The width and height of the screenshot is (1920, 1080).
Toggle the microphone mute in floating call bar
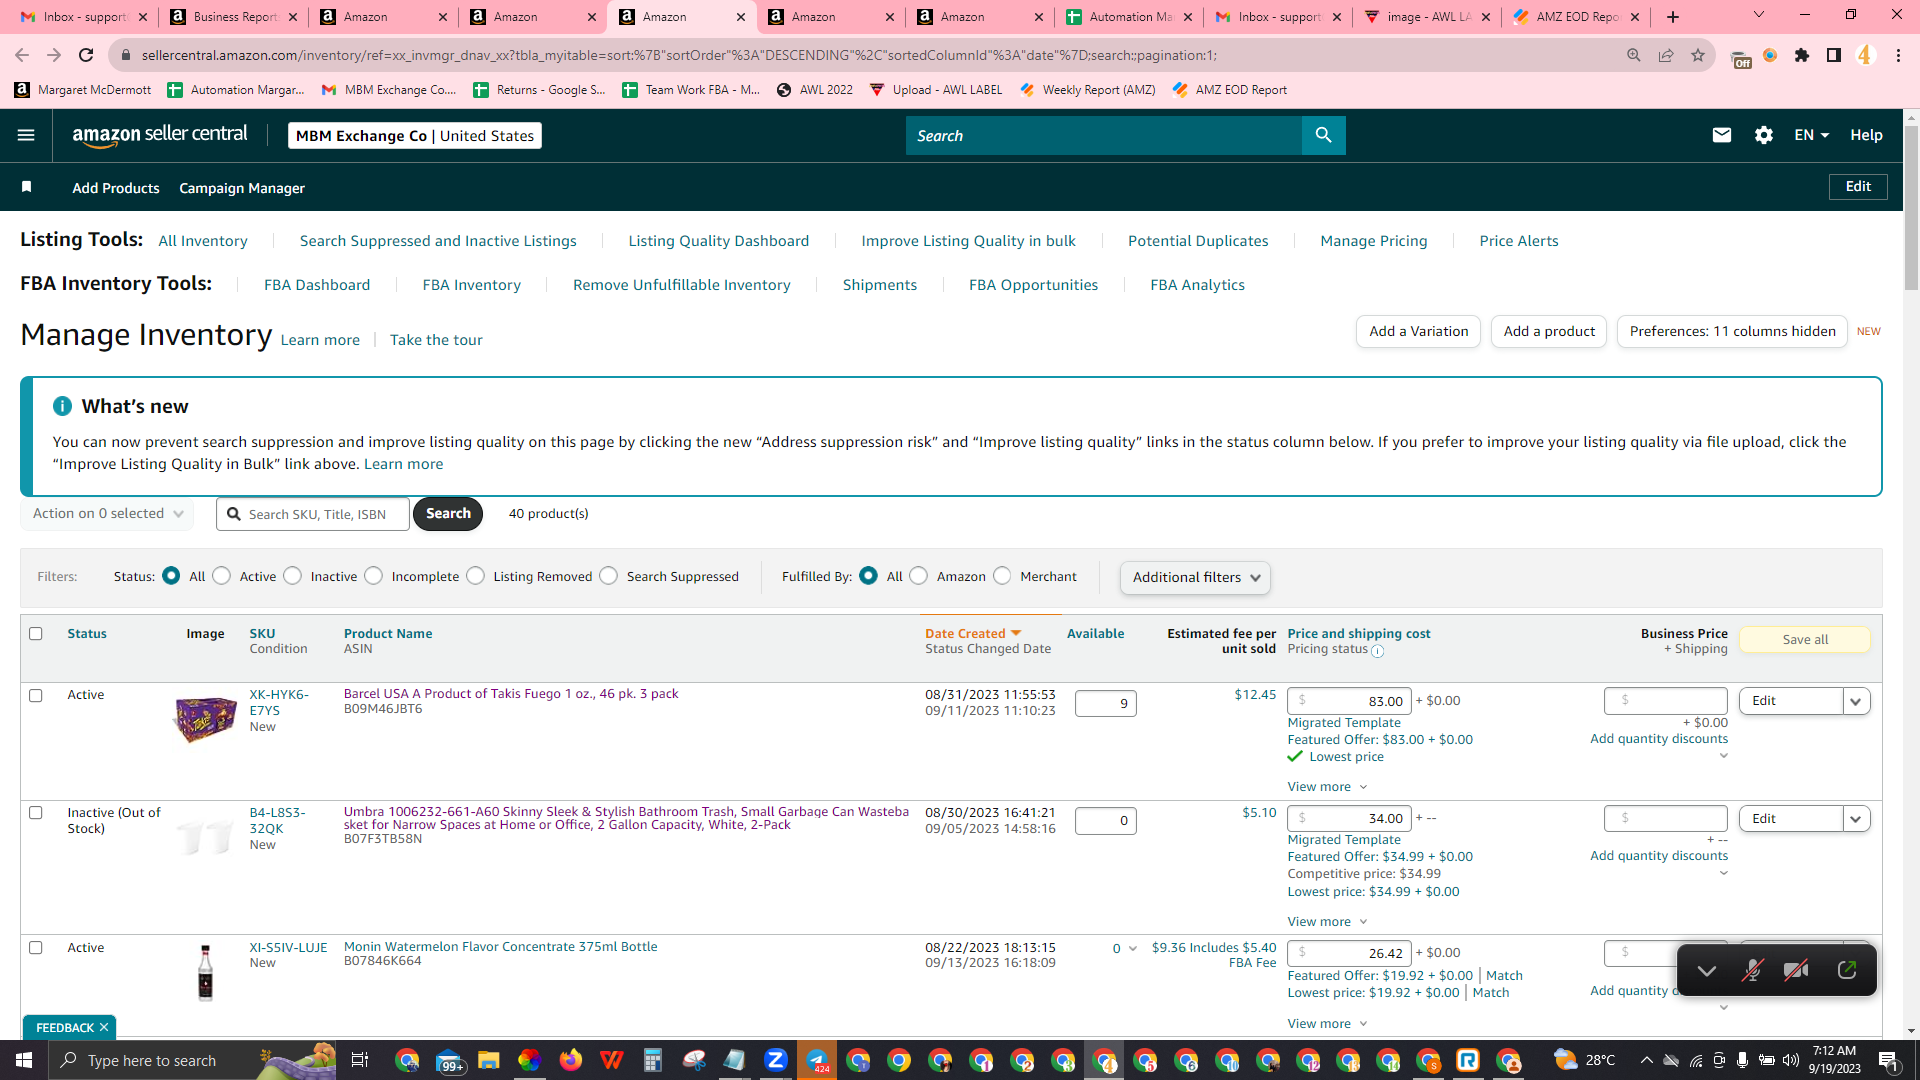tap(1751, 970)
